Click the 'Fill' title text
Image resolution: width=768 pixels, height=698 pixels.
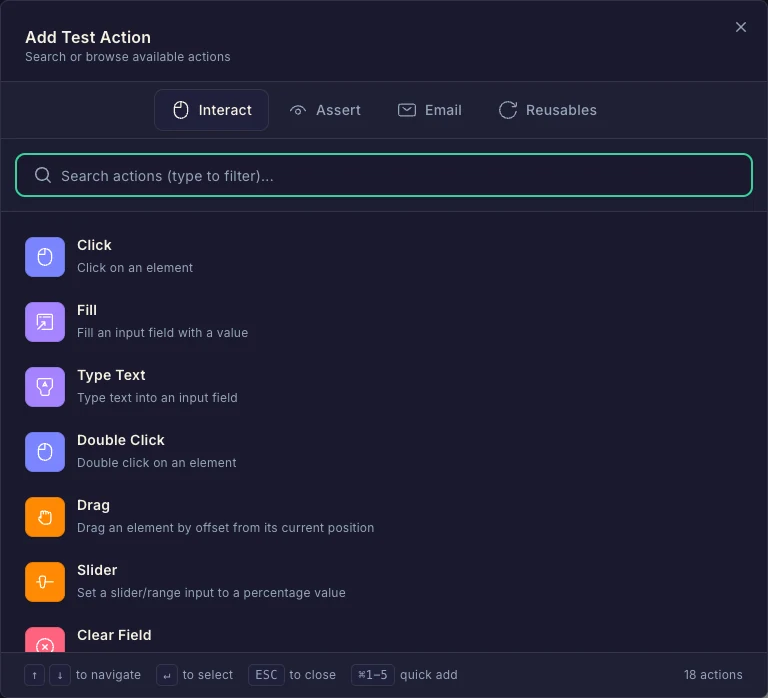click(87, 310)
